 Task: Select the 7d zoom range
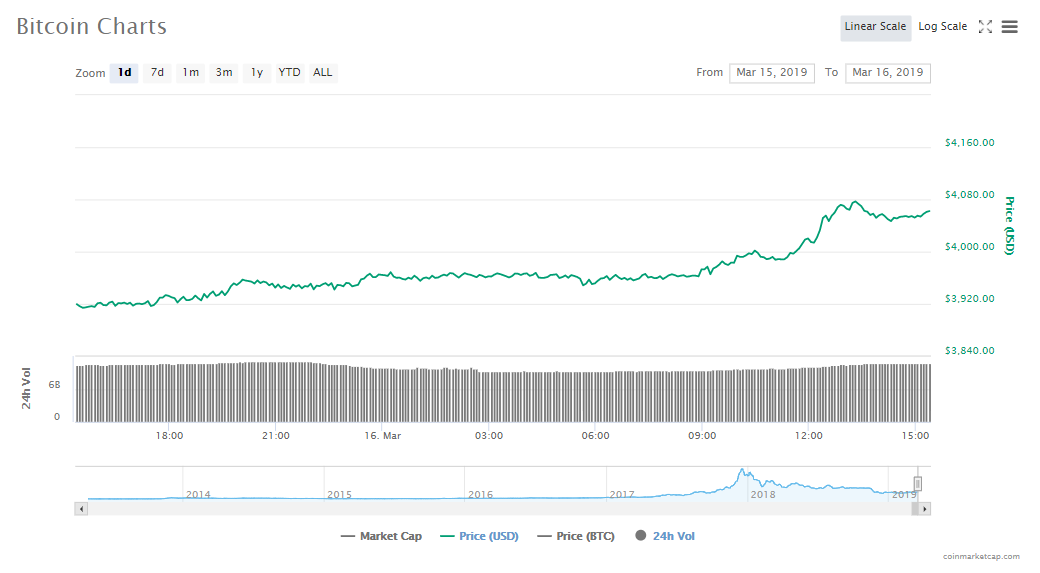click(157, 73)
